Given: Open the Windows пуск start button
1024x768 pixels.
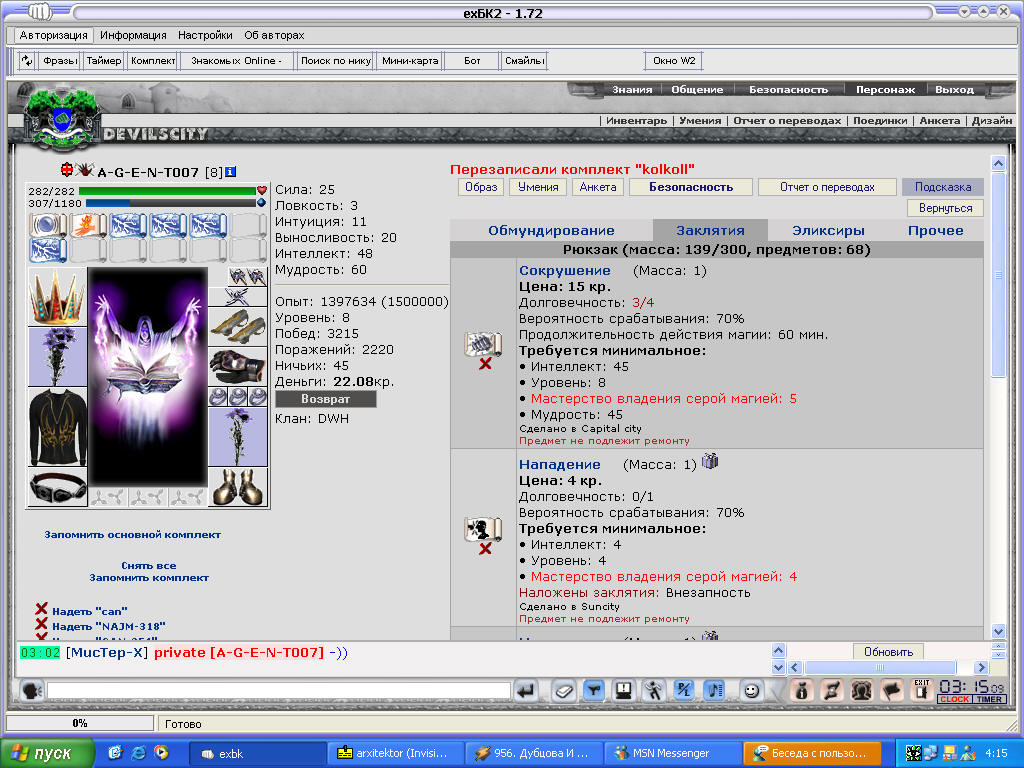Looking at the screenshot, I should coord(47,753).
